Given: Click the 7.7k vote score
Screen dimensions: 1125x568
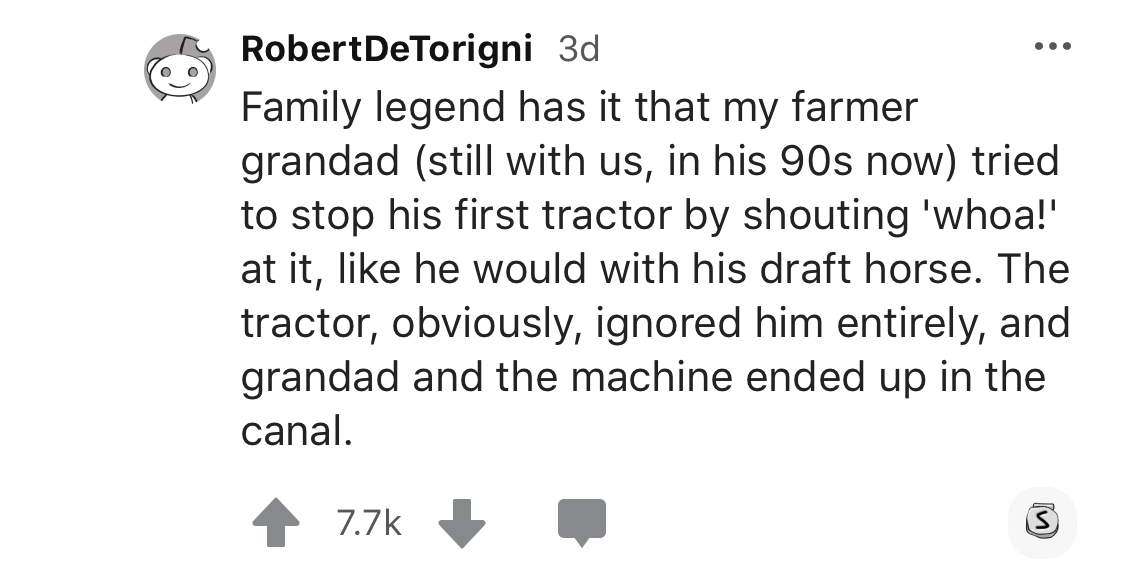Looking at the screenshot, I should (x=367, y=522).
